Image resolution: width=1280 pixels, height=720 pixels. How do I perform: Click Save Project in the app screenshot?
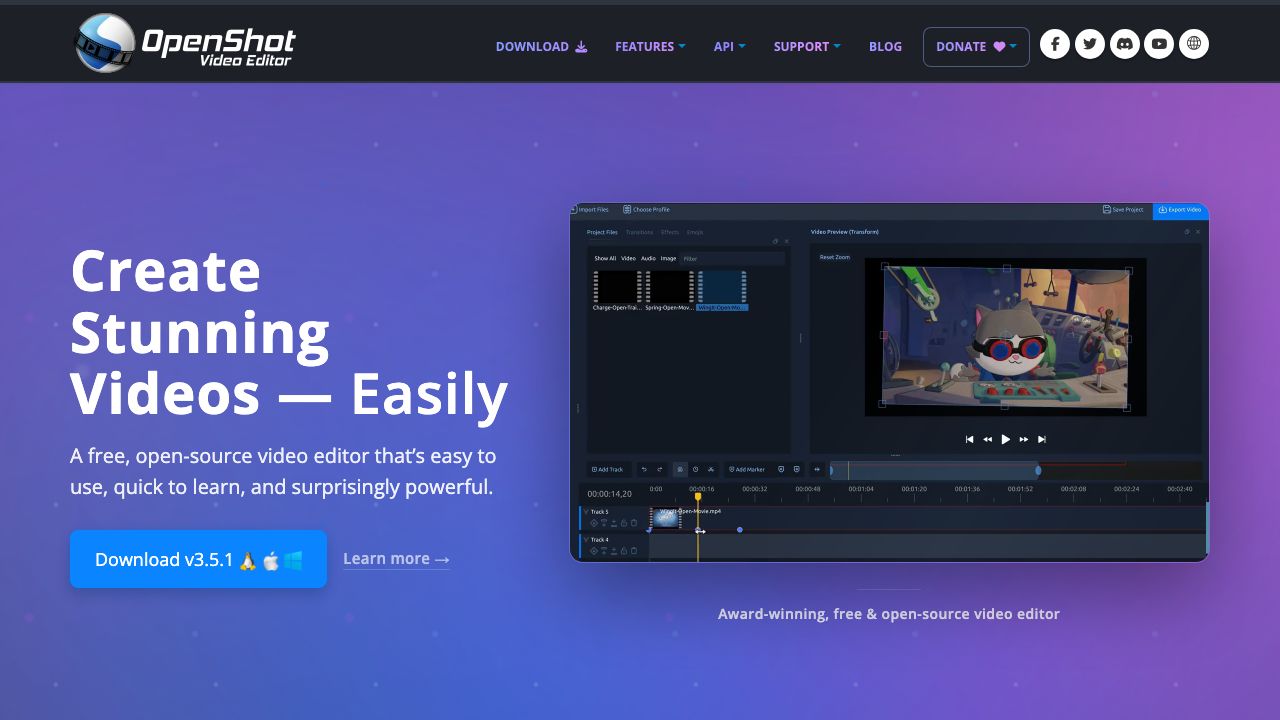pos(1123,210)
